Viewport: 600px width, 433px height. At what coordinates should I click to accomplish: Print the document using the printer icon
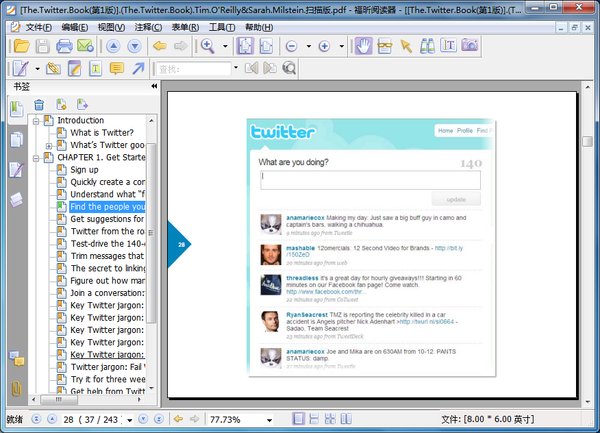(x=64, y=46)
